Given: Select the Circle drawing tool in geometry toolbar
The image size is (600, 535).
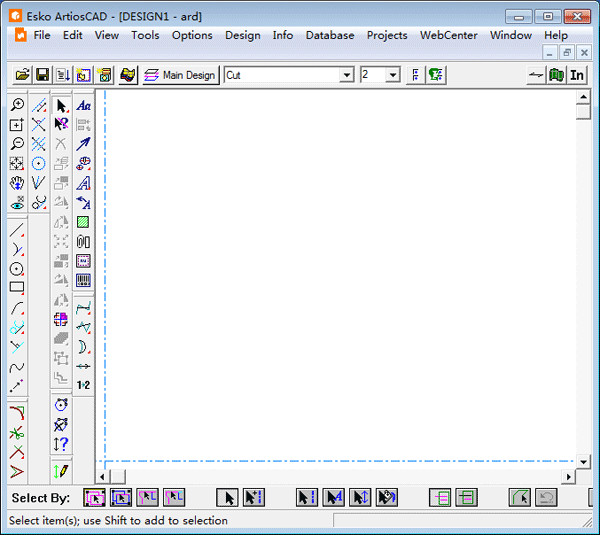Looking at the screenshot, I should pyautogui.click(x=17, y=269).
